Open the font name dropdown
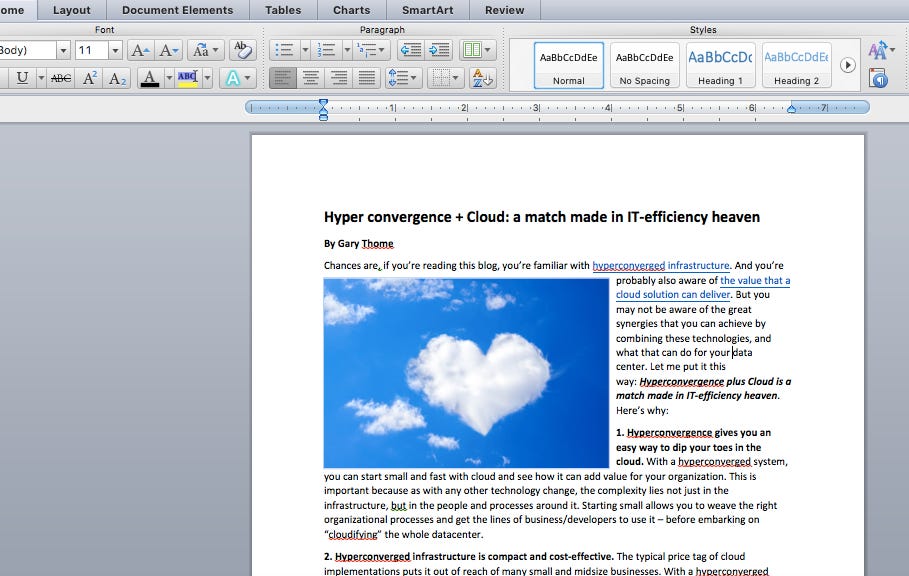The height and width of the screenshot is (576, 909). point(62,48)
